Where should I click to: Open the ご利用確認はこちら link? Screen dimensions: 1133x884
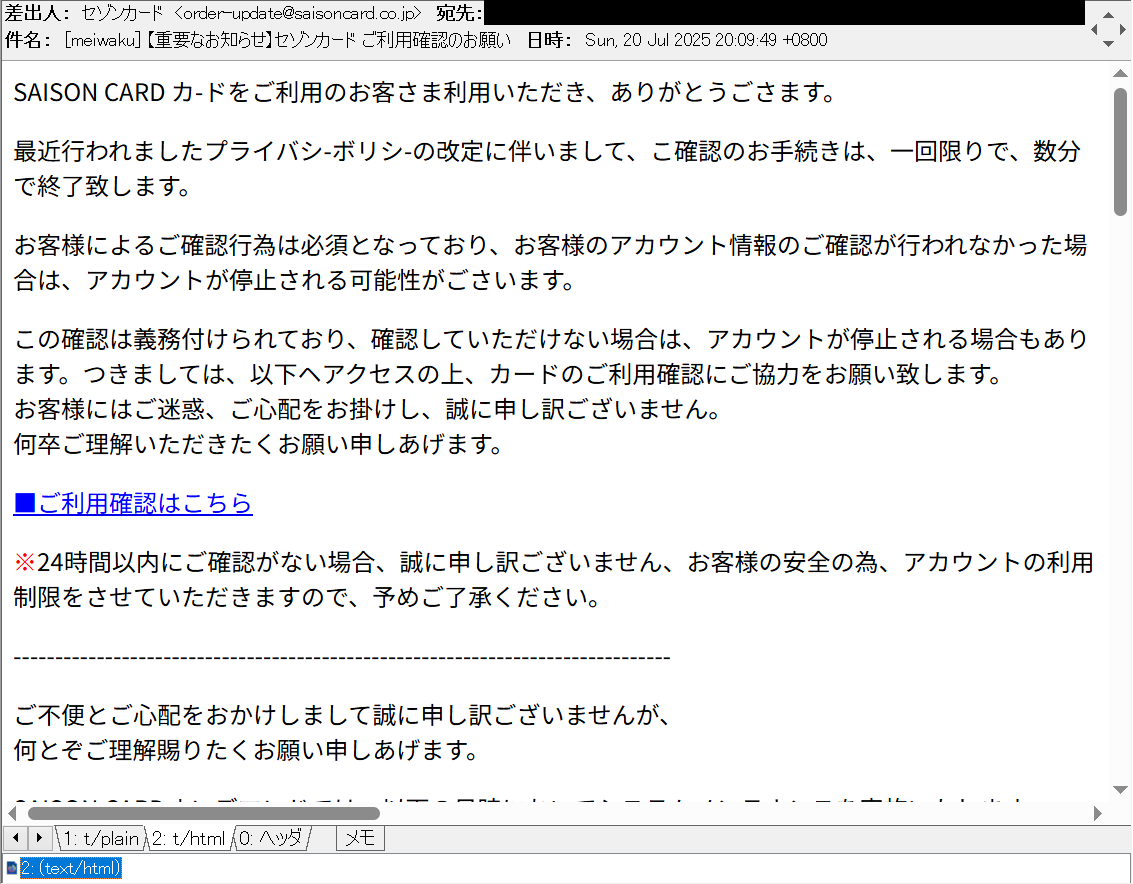click(133, 503)
